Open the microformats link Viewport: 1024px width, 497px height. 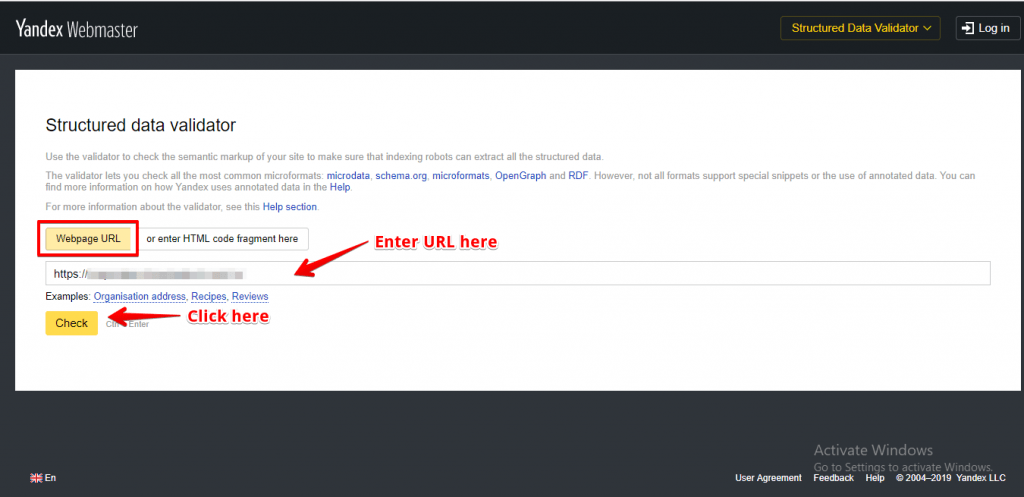[461, 176]
